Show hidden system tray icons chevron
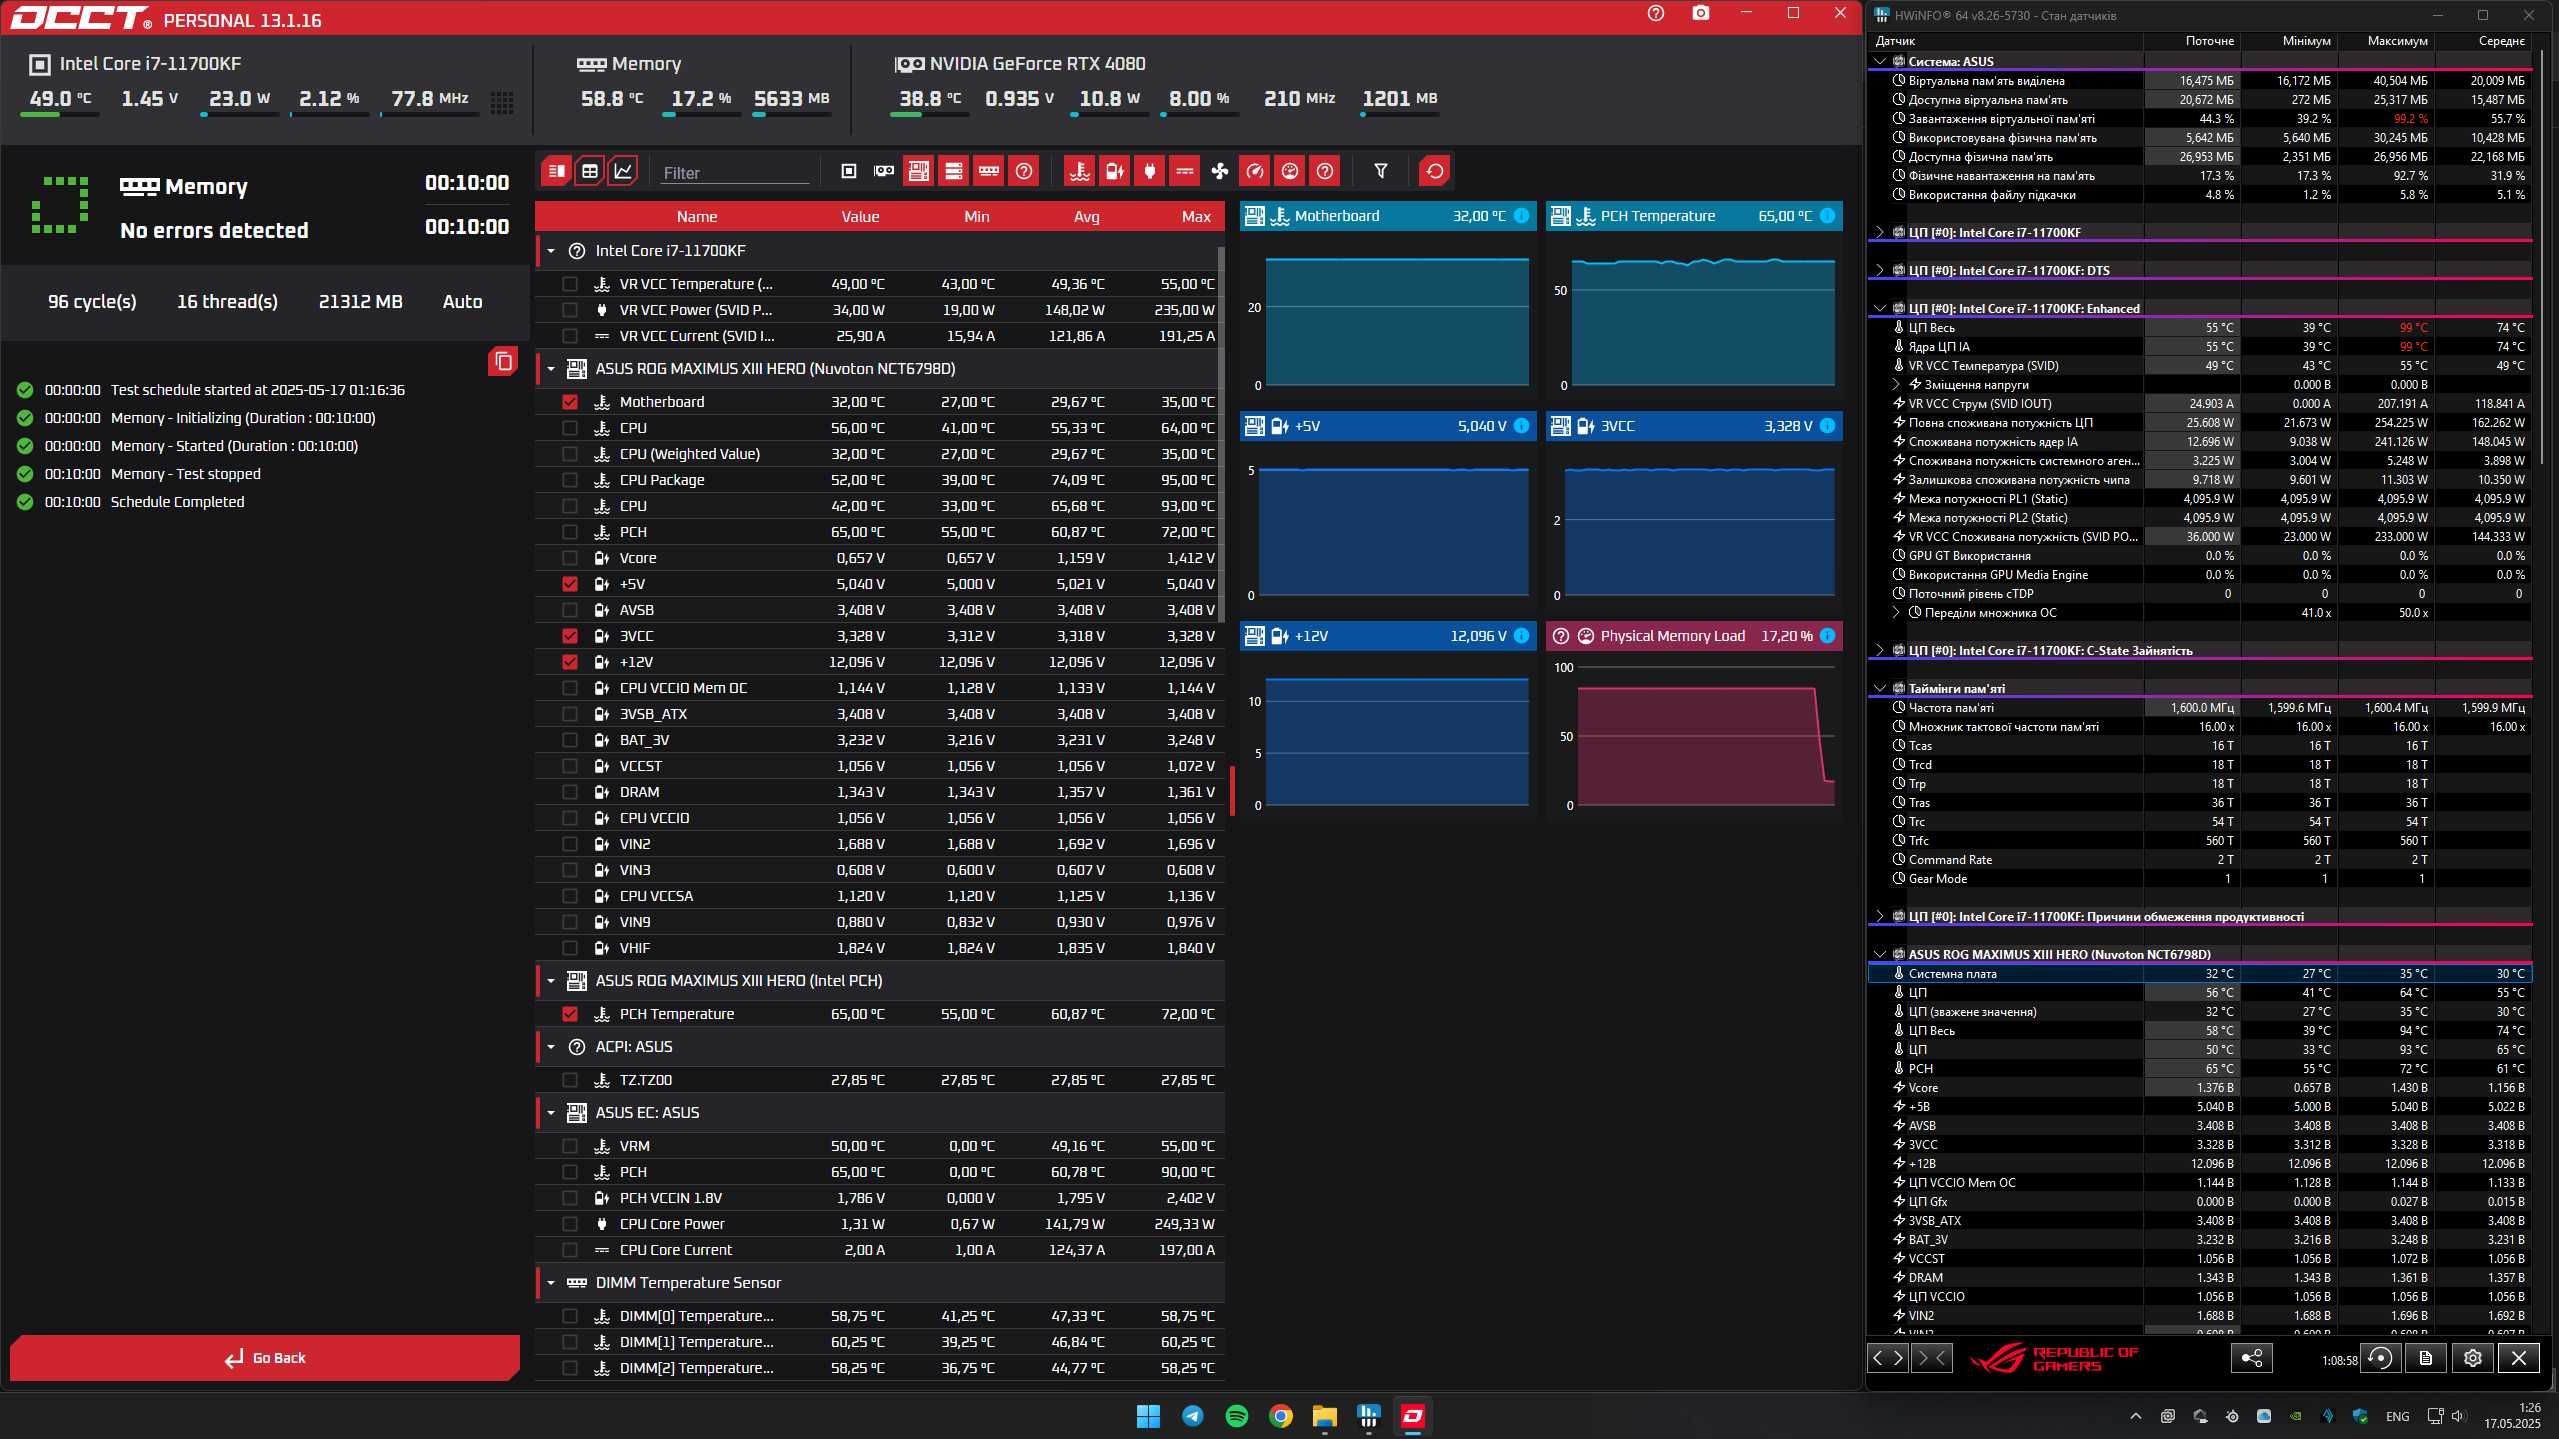The image size is (2559, 1439). (2135, 1416)
